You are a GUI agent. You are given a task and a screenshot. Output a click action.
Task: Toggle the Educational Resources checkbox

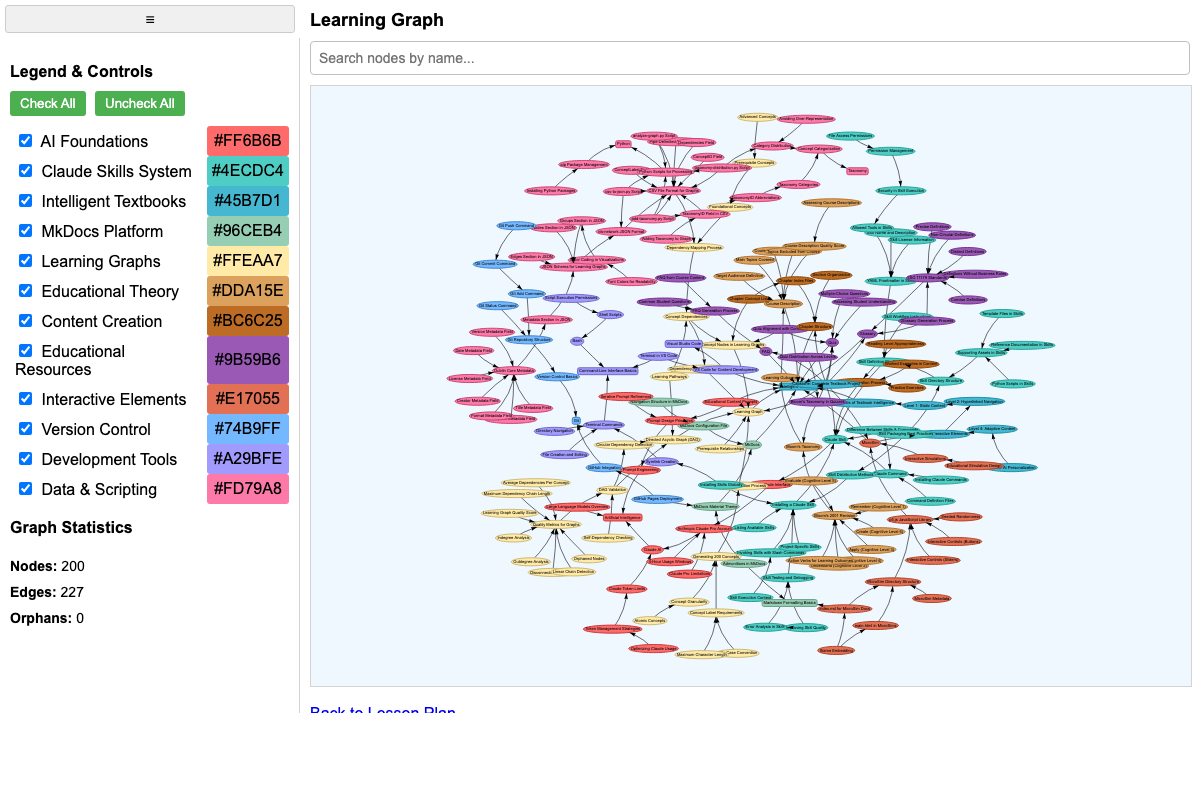(x=26, y=351)
